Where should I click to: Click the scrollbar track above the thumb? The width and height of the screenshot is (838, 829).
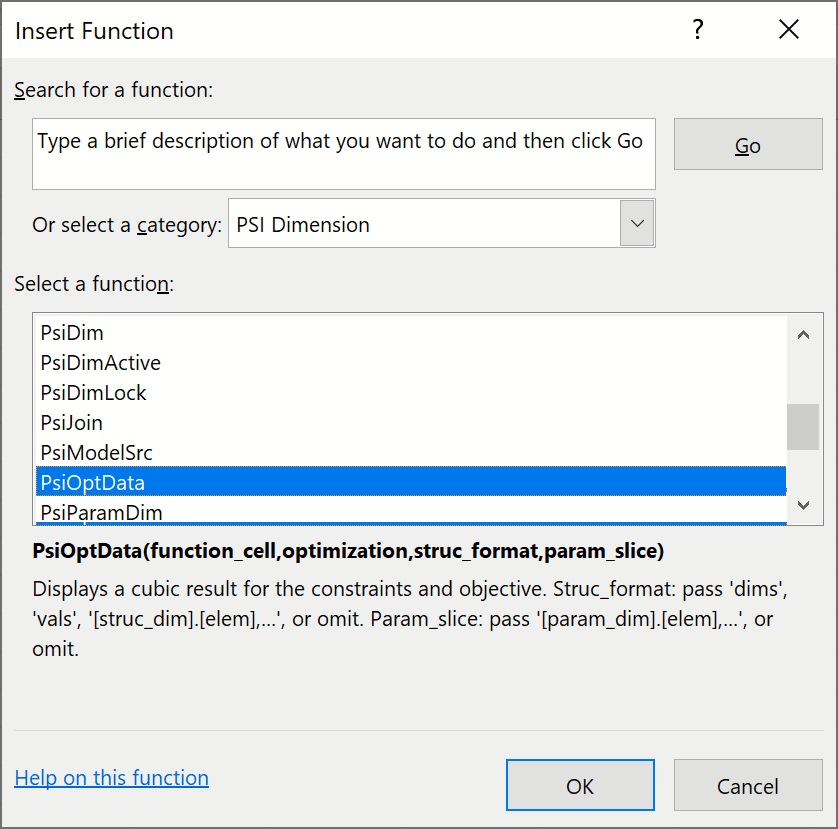pyautogui.click(x=802, y=375)
